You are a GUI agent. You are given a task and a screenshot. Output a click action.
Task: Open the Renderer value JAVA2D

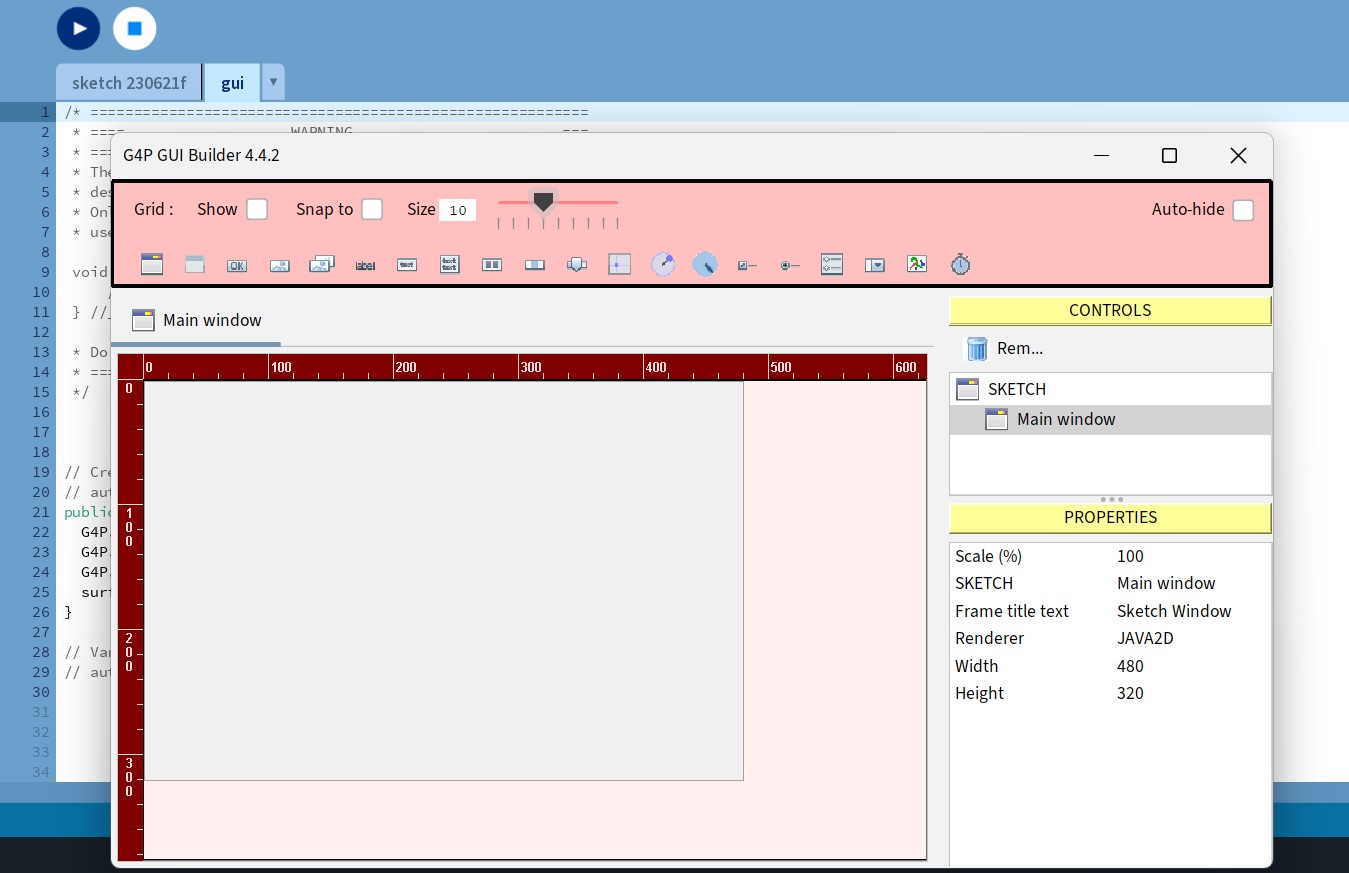1145,638
